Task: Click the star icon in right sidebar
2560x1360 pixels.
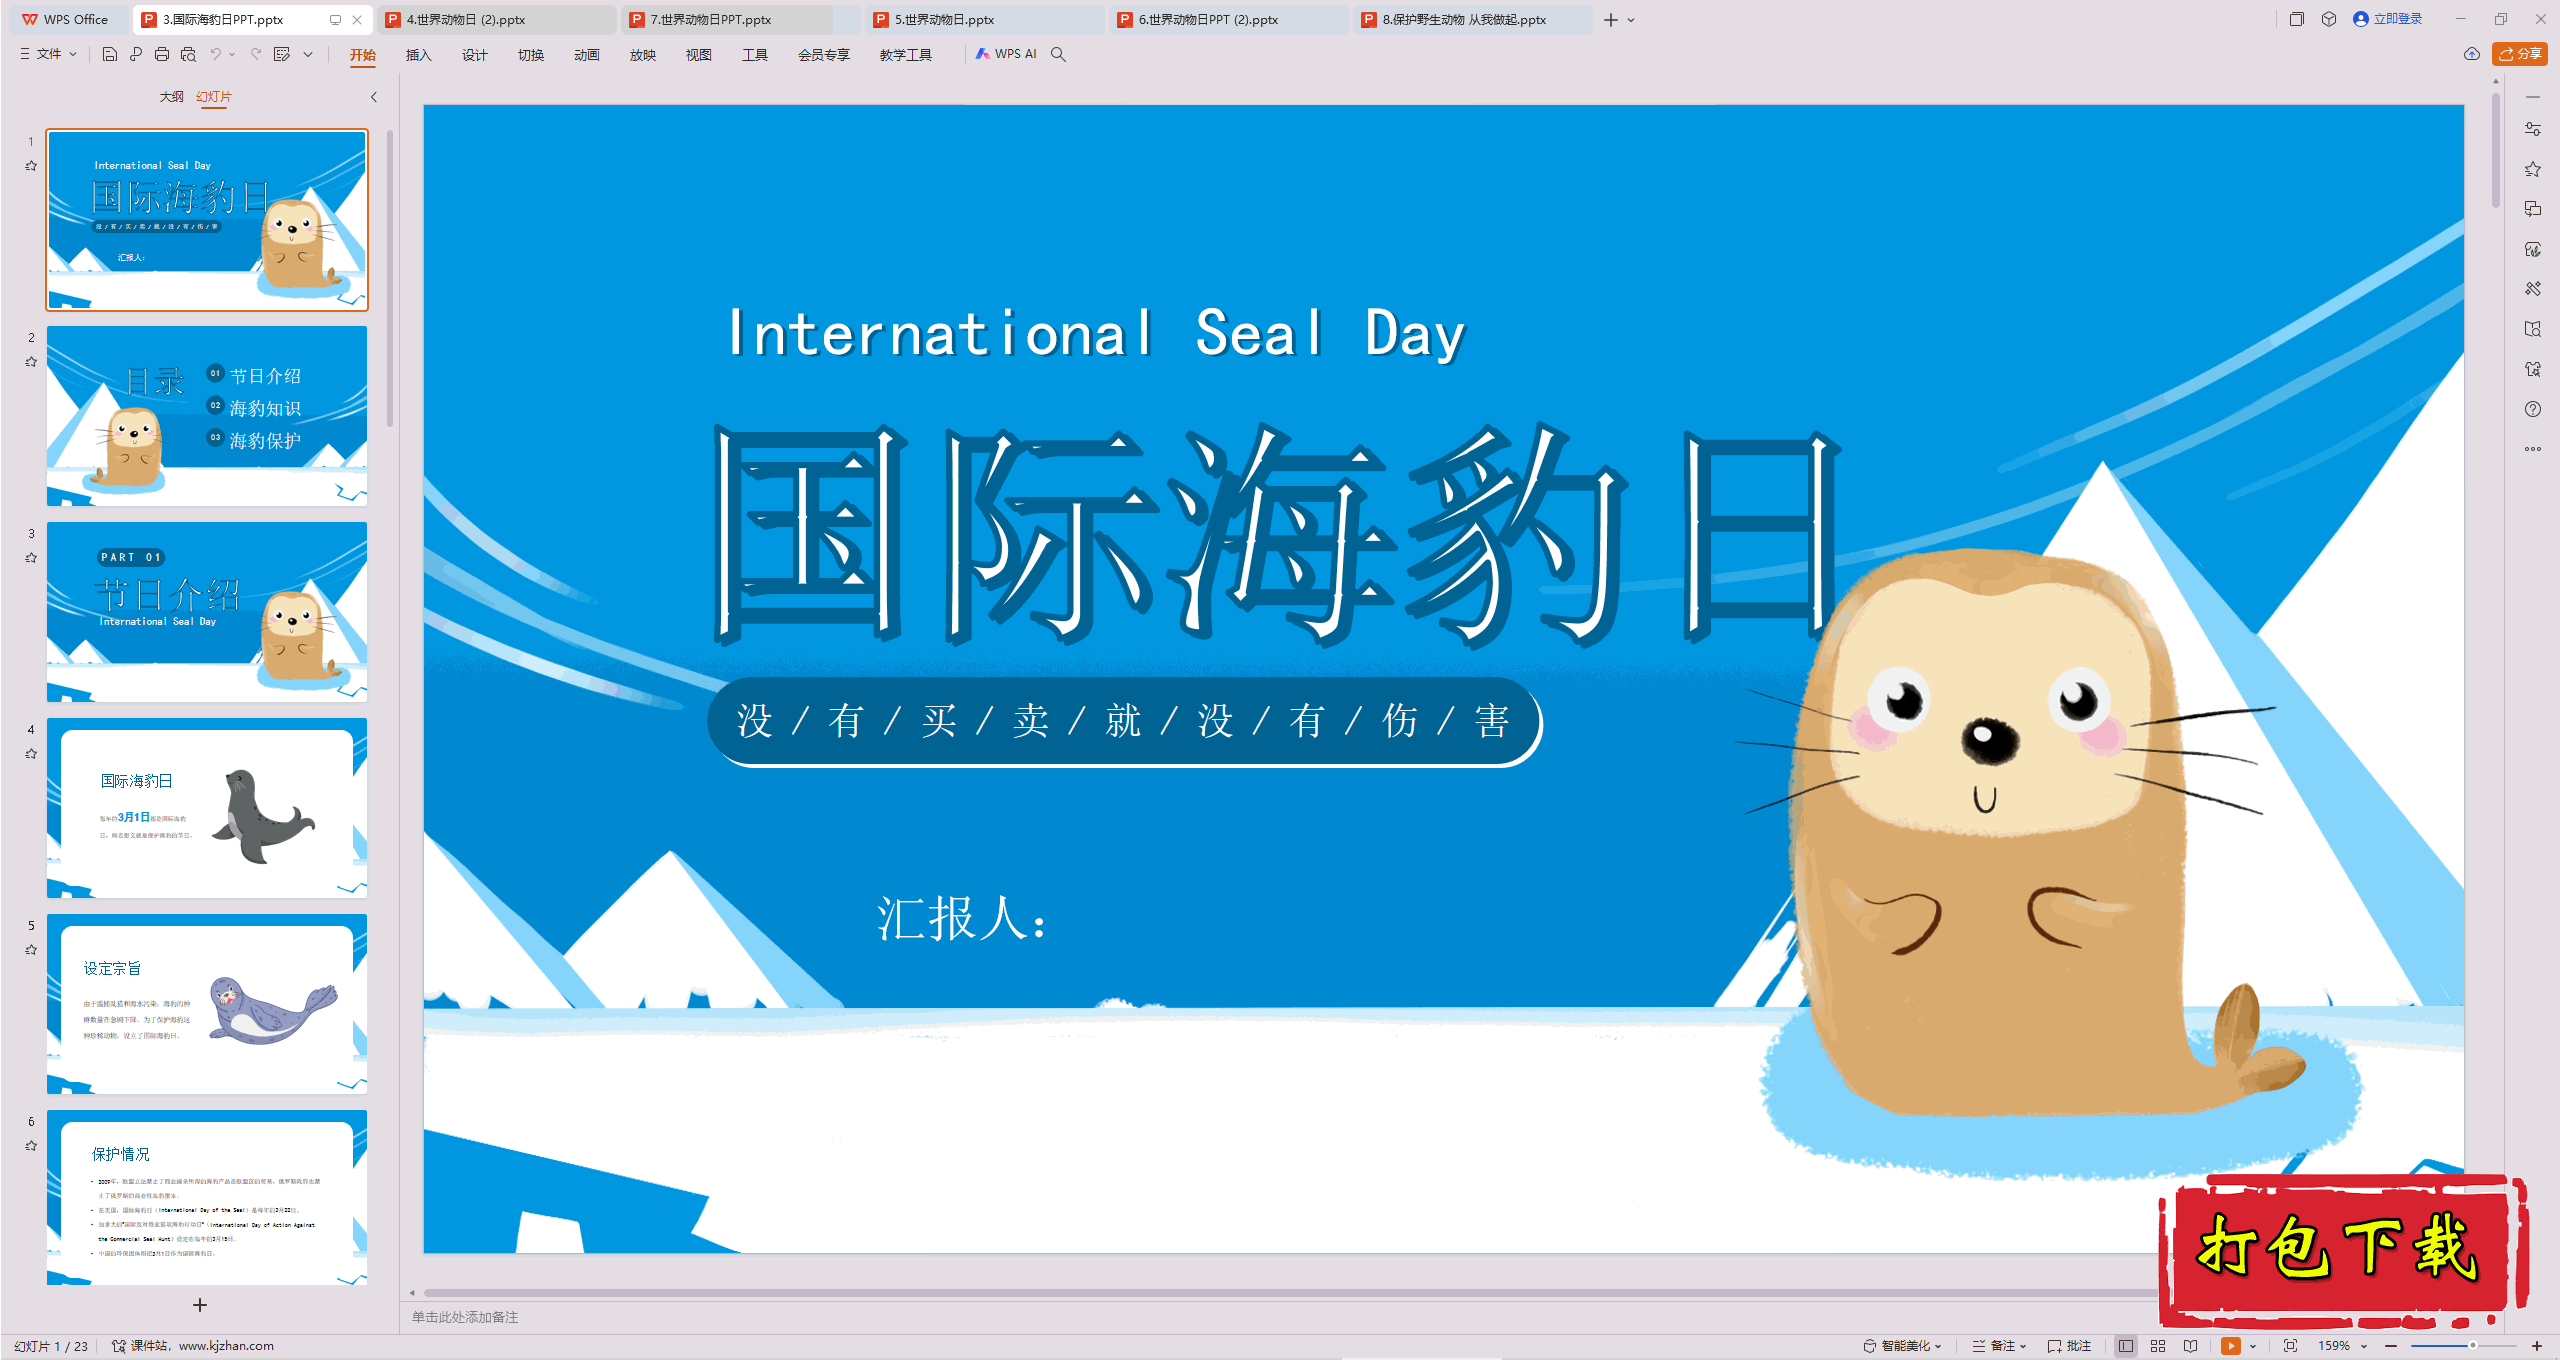Action: (2533, 169)
